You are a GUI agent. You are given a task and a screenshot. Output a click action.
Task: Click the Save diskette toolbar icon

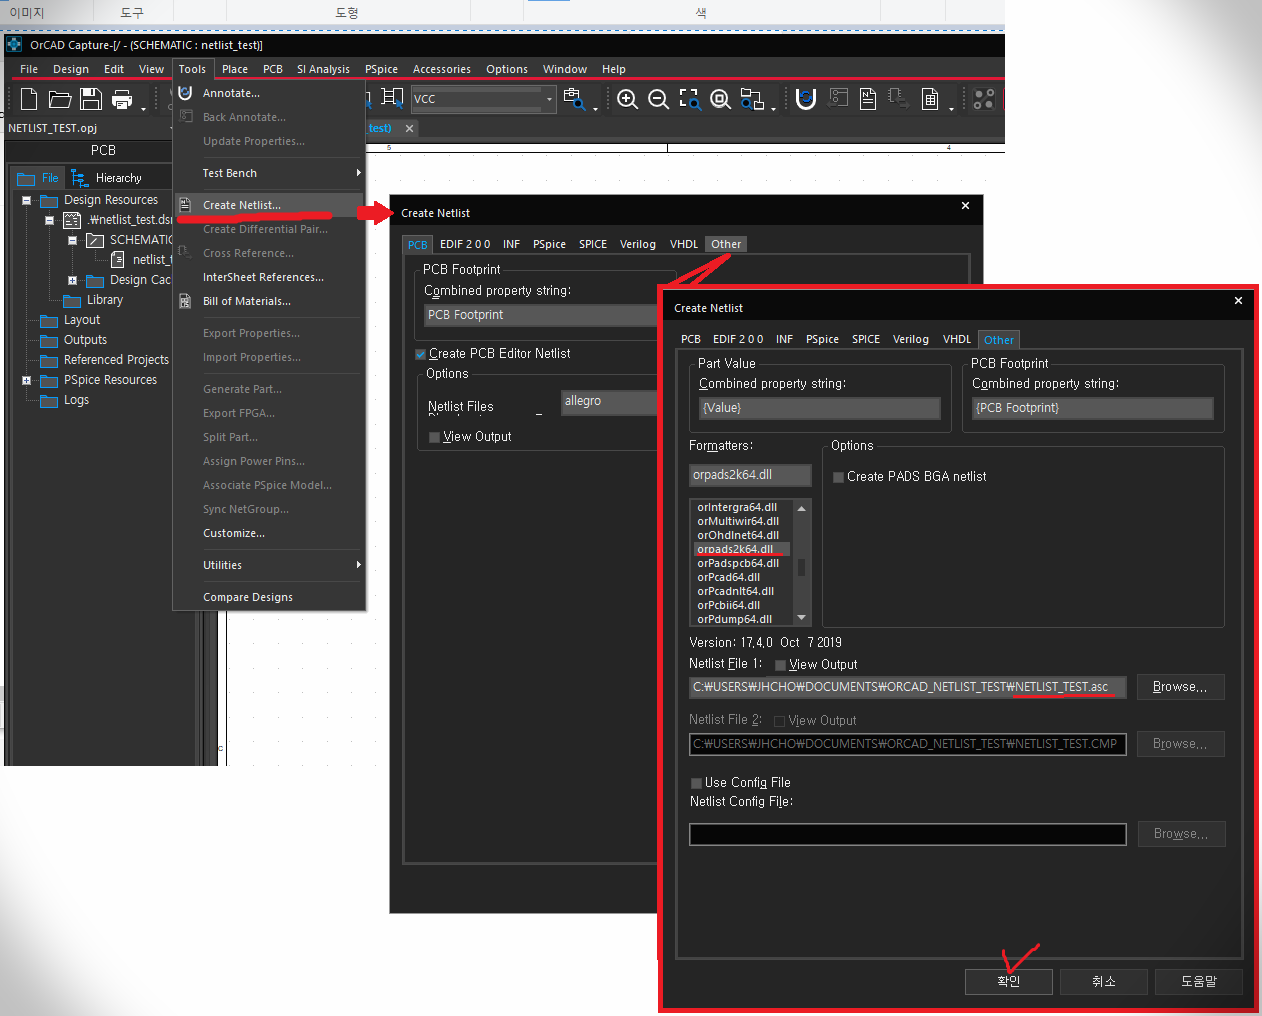91,99
